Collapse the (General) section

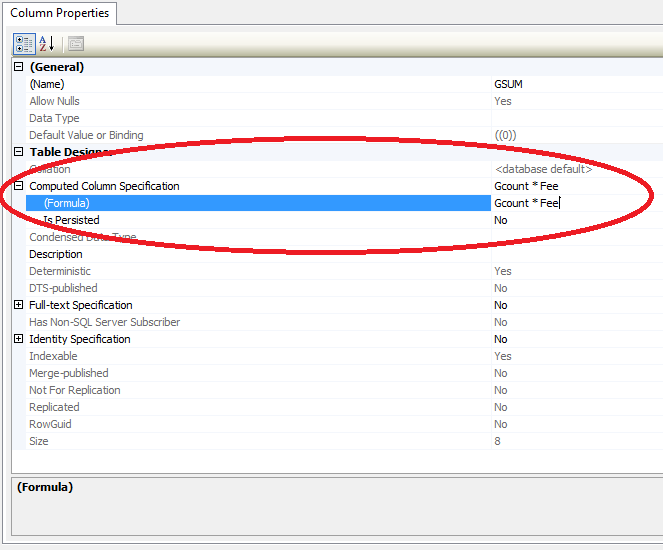click(18, 67)
